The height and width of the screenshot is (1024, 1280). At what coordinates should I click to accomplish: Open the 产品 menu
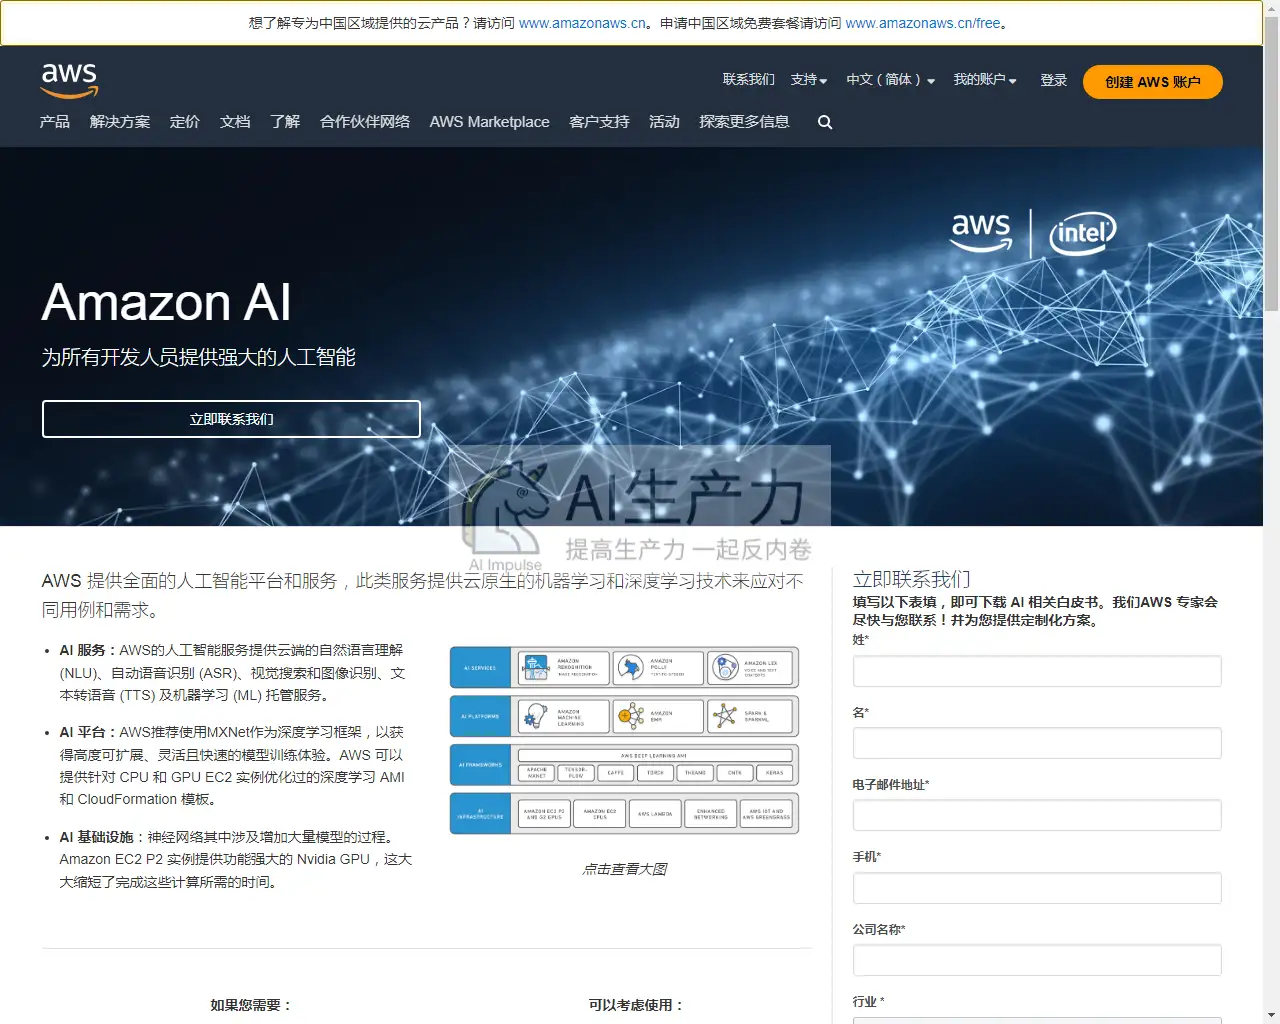[x=55, y=122]
